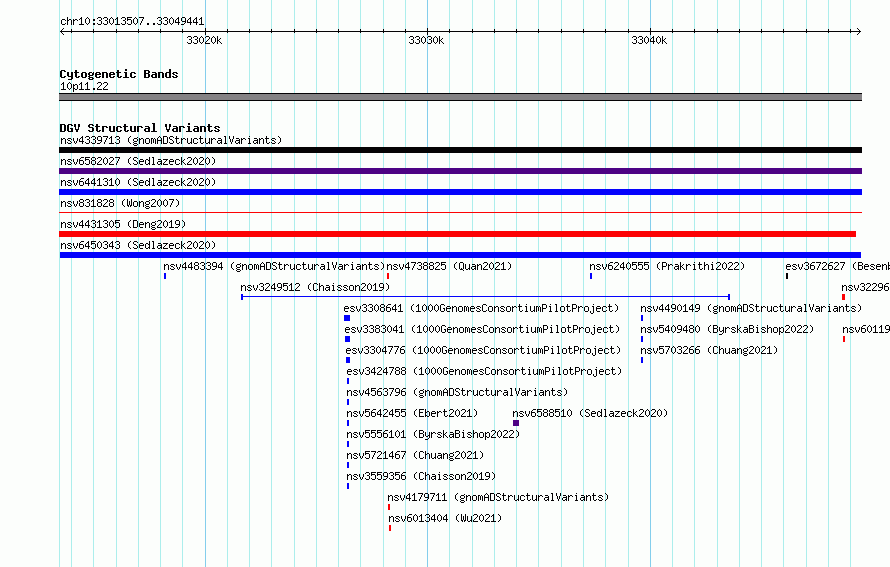Select nsv5556101 (ByrskaBishop2022) label
Viewport: 890px width, 567px height.
[x=433, y=434]
